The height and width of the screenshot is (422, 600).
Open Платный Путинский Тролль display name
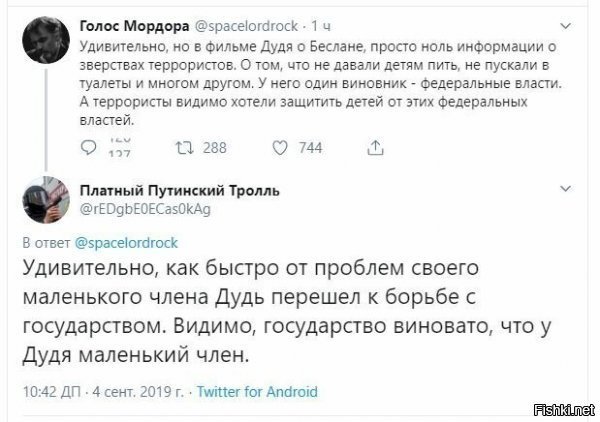pyautogui.click(x=179, y=190)
